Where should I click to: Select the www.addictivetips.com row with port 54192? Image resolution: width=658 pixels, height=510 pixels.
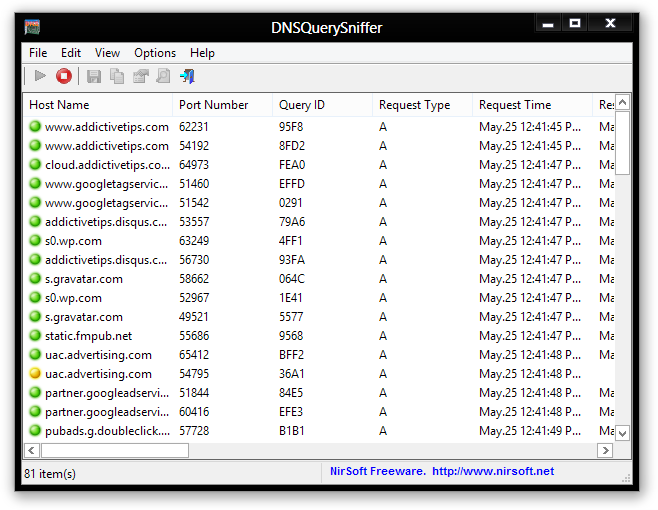pyautogui.click(x=319, y=146)
